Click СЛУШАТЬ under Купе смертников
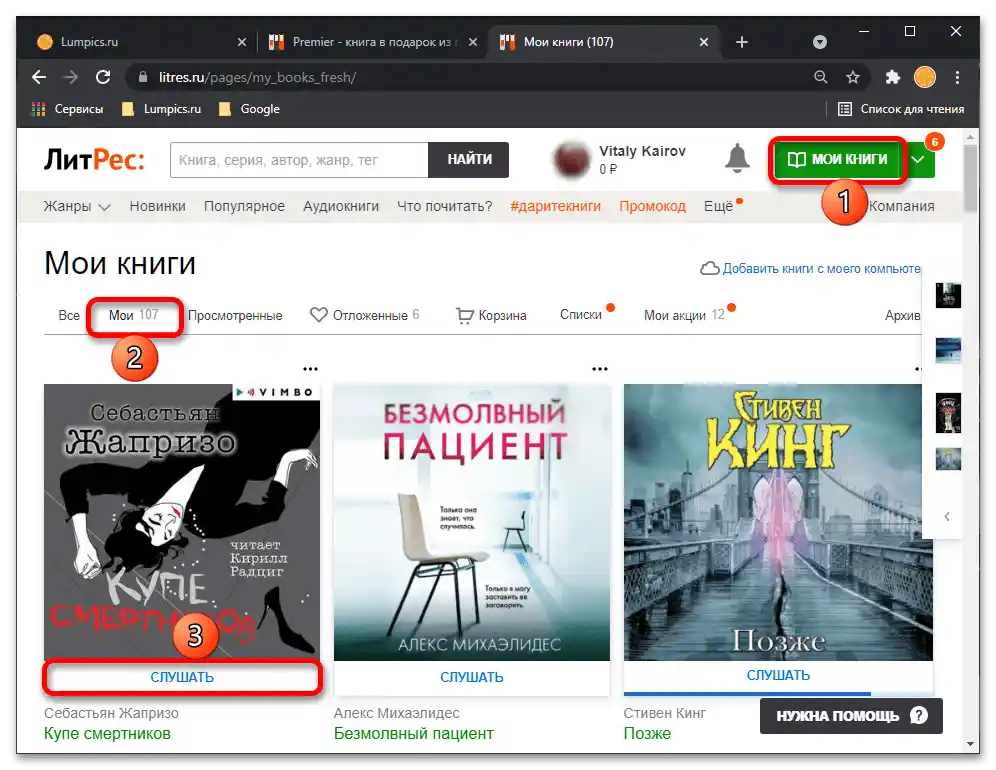This screenshot has width=996, height=770. coord(182,678)
